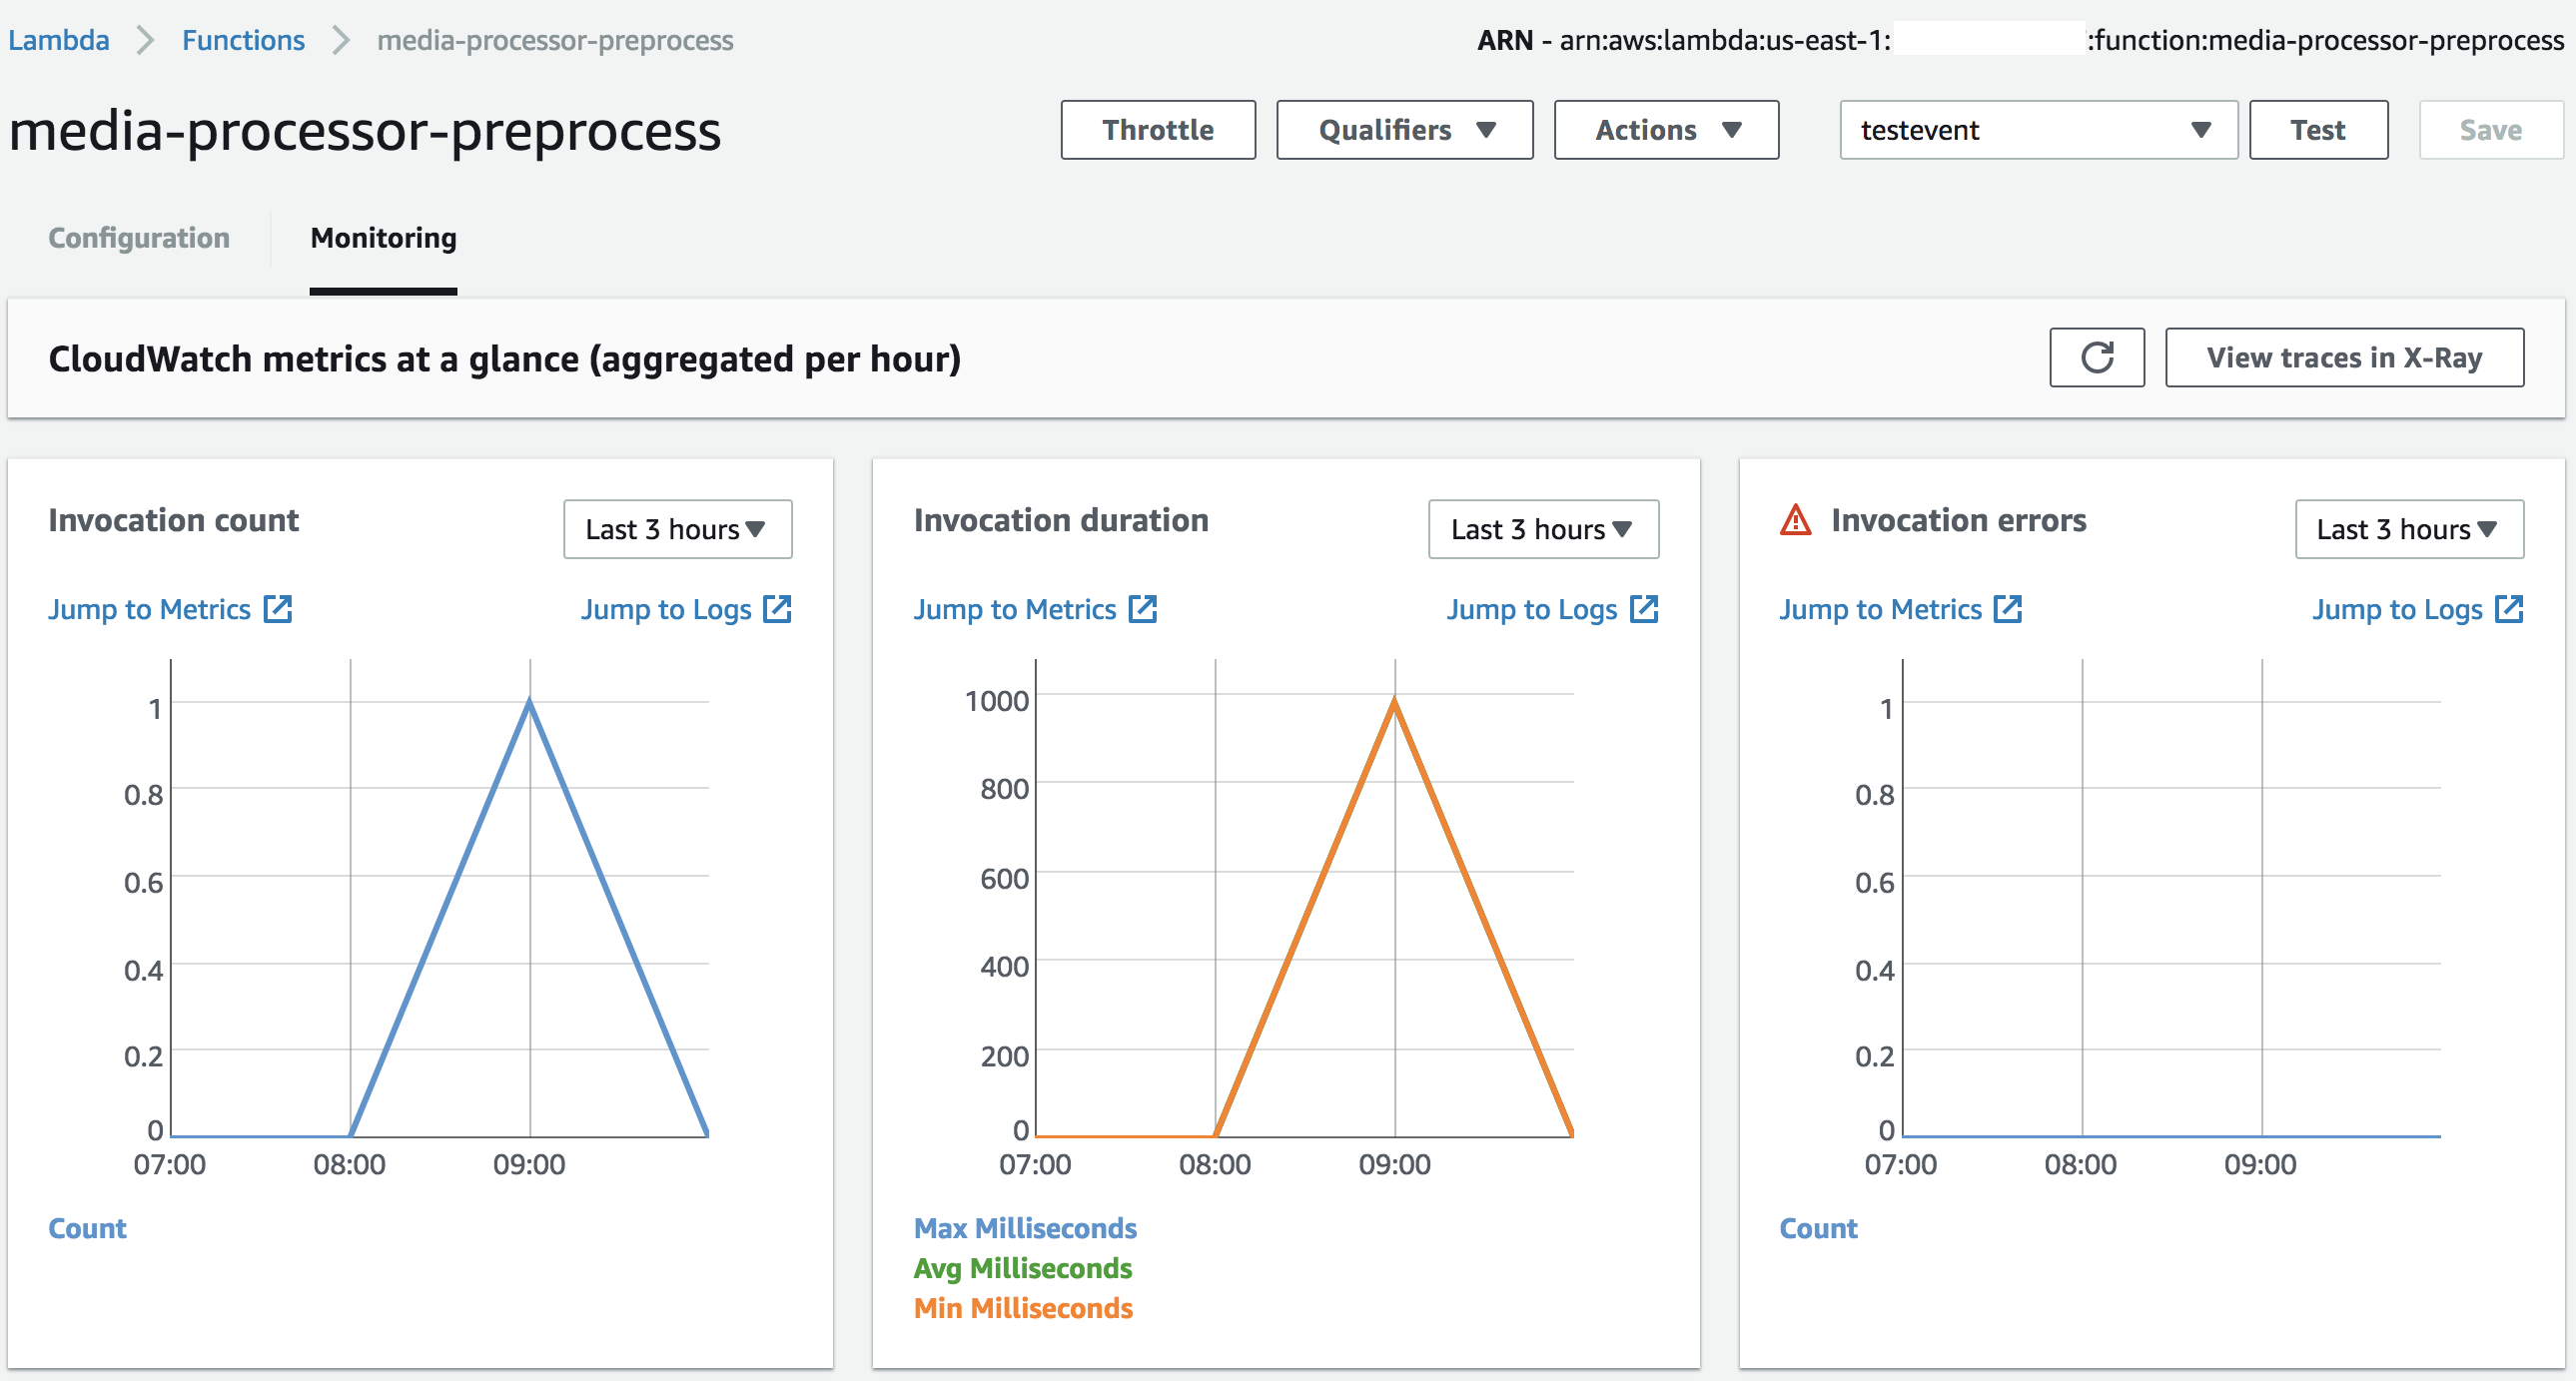Click the blue peak of Invocation count line

[x=530, y=702]
